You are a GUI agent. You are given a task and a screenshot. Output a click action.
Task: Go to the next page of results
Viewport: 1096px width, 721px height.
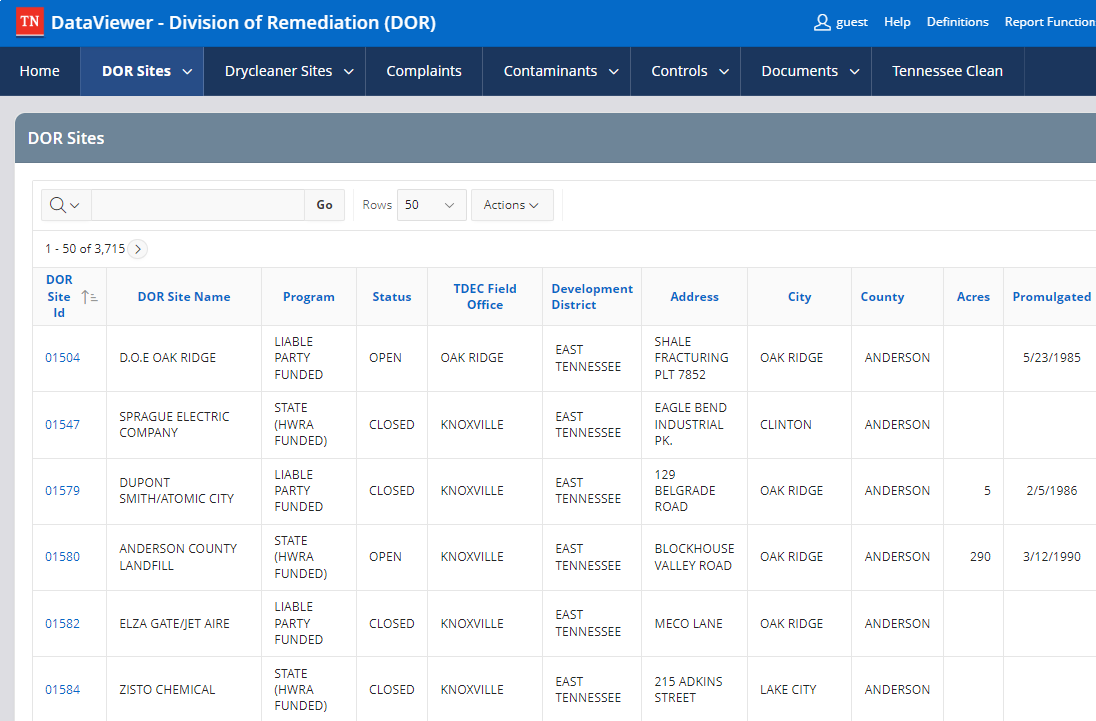coord(137,249)
